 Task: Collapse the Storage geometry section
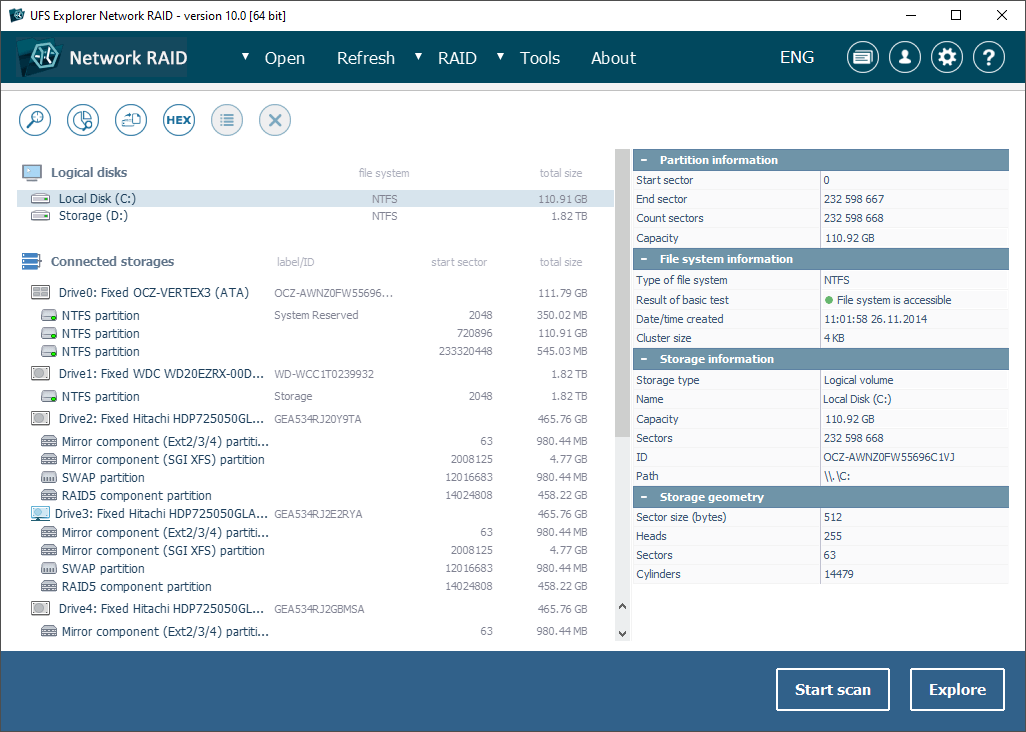(644, 497)
